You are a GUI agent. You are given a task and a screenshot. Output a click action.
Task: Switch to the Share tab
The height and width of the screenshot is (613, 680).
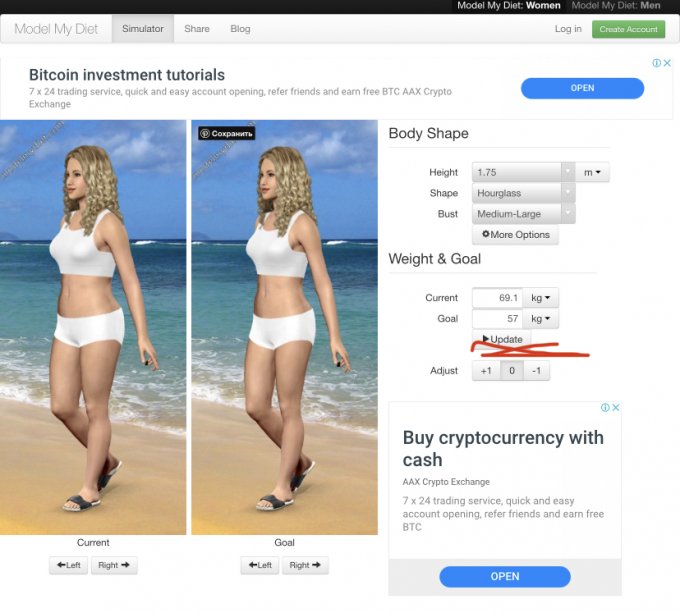click(197, 29)
